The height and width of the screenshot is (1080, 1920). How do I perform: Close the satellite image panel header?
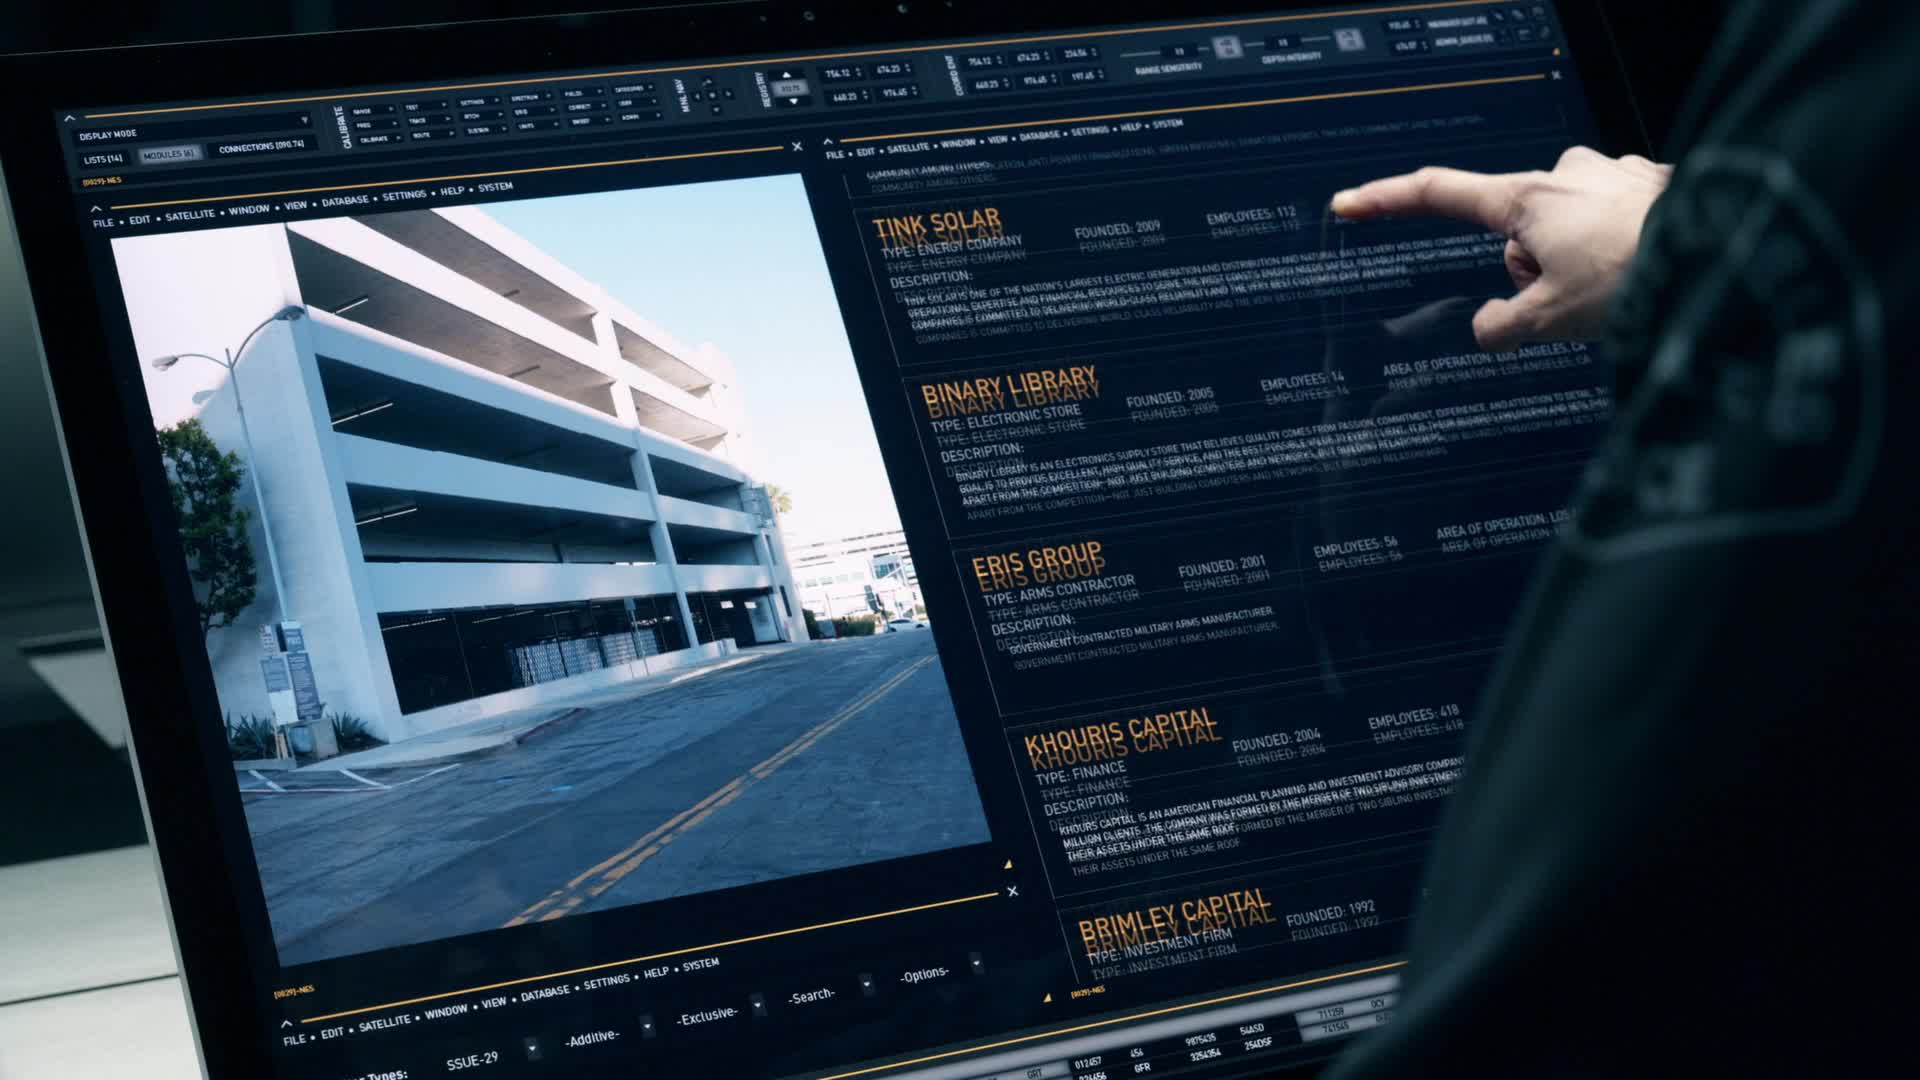(x=797, y=147)
